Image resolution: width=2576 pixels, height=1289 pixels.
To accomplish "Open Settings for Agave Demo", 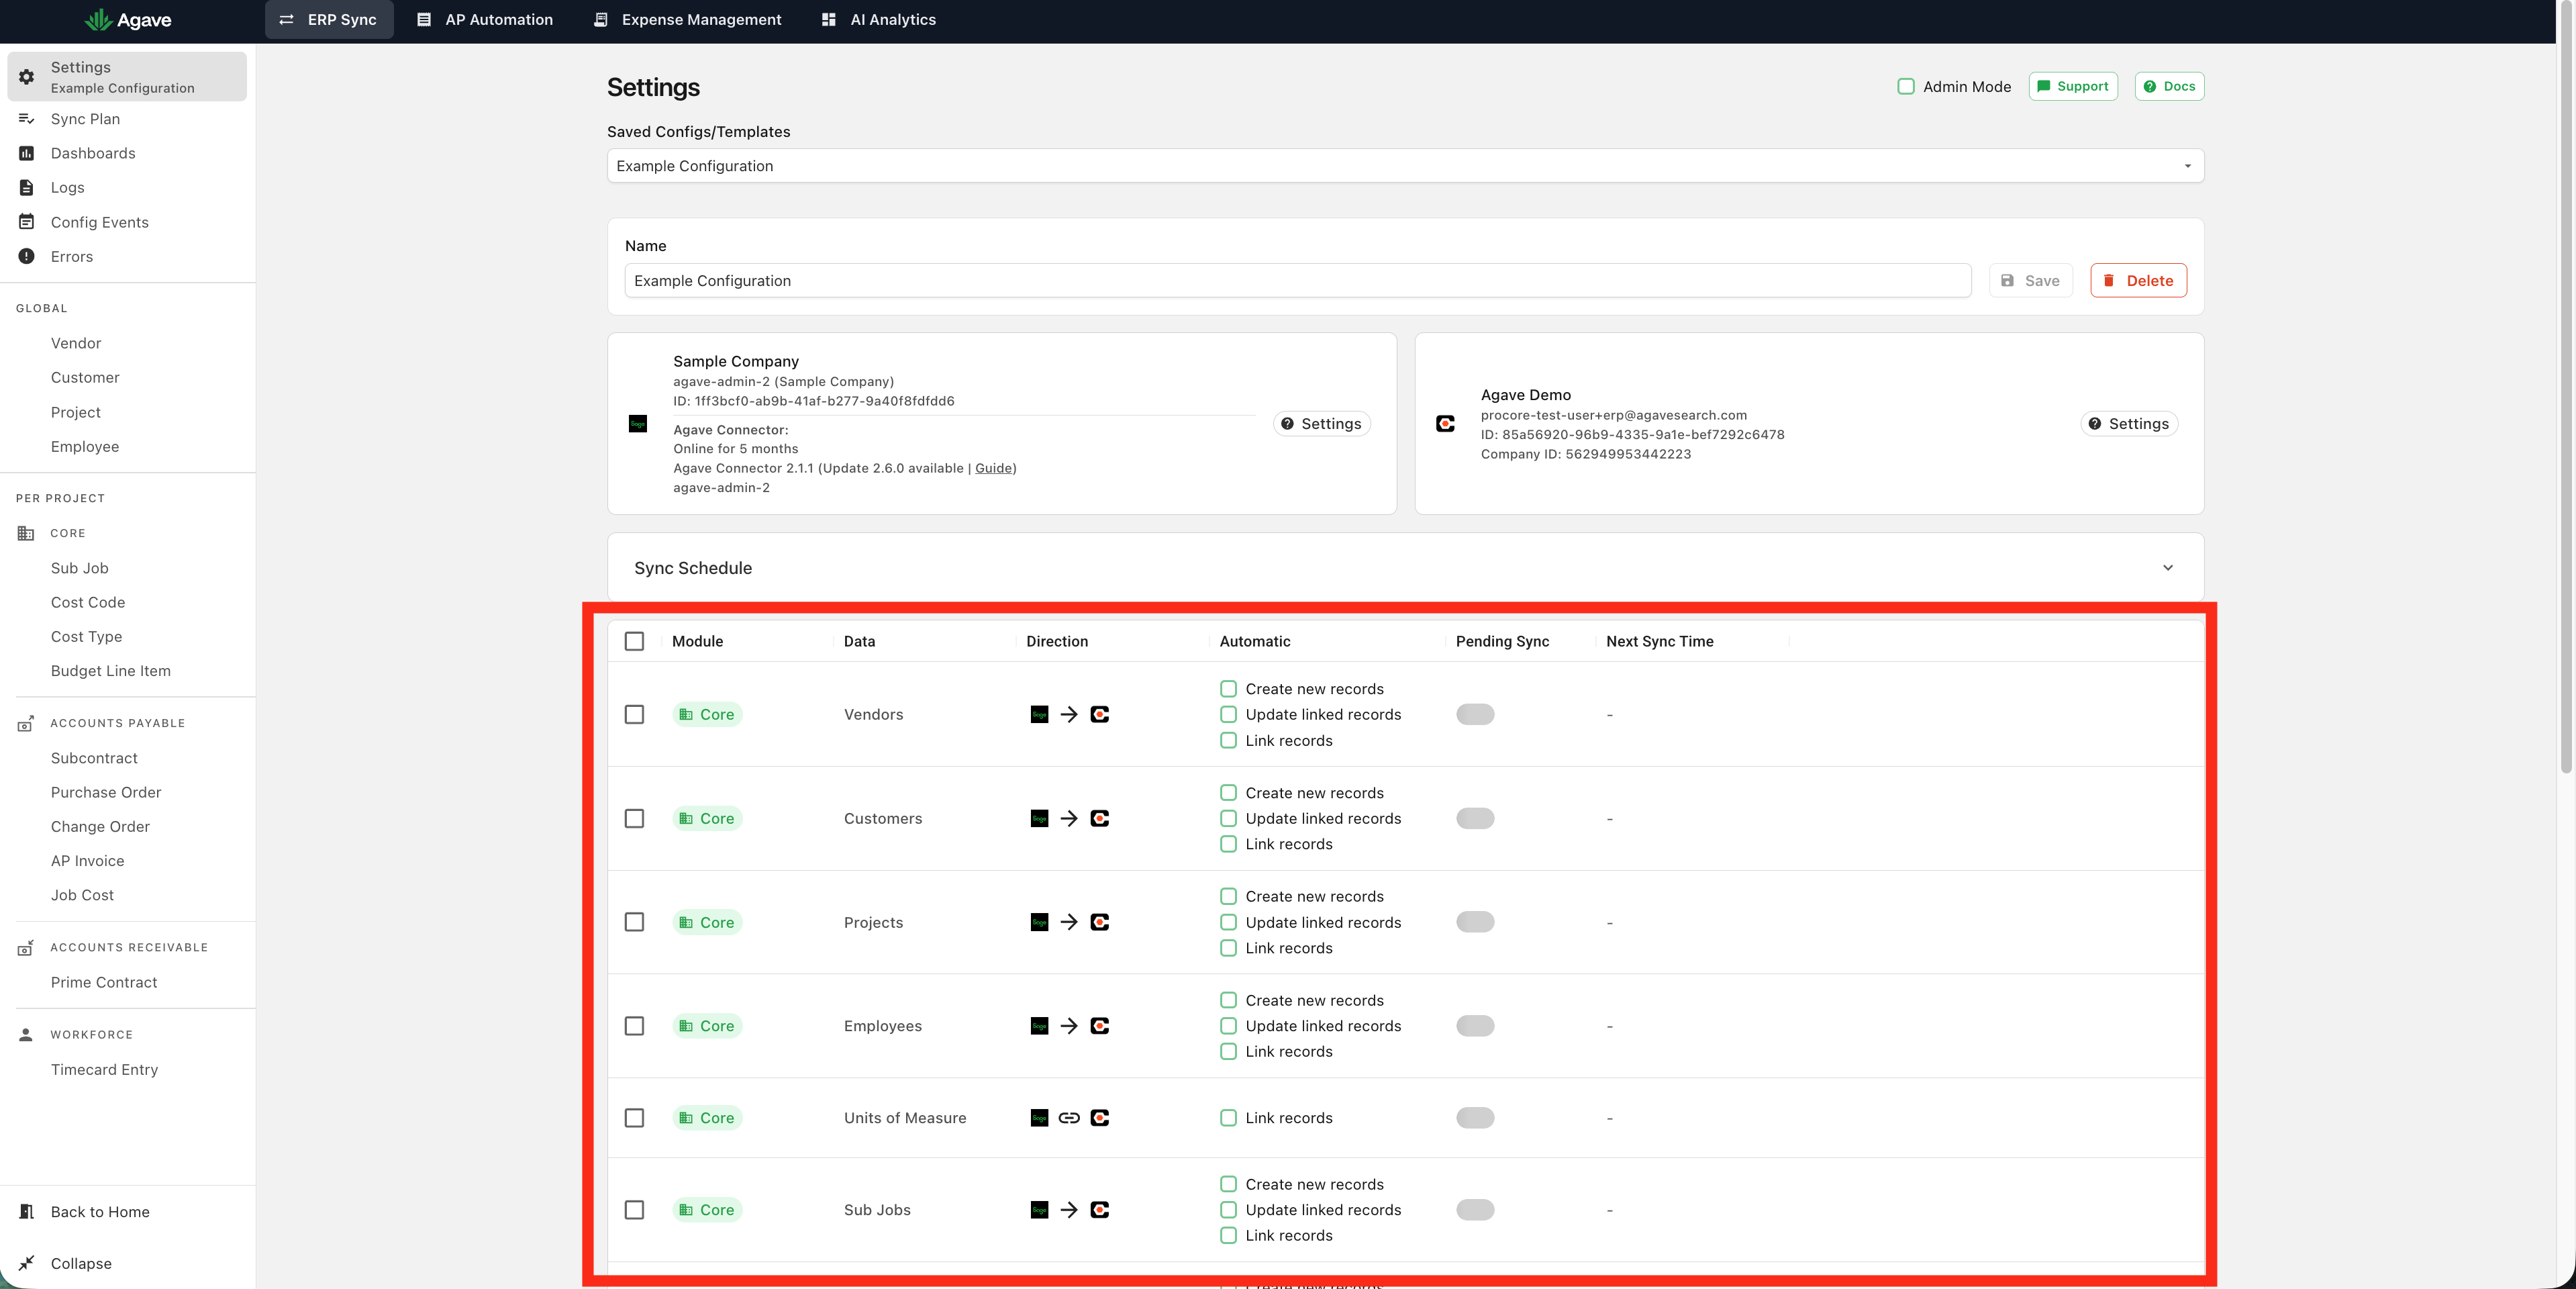I will click(2128, 424).
